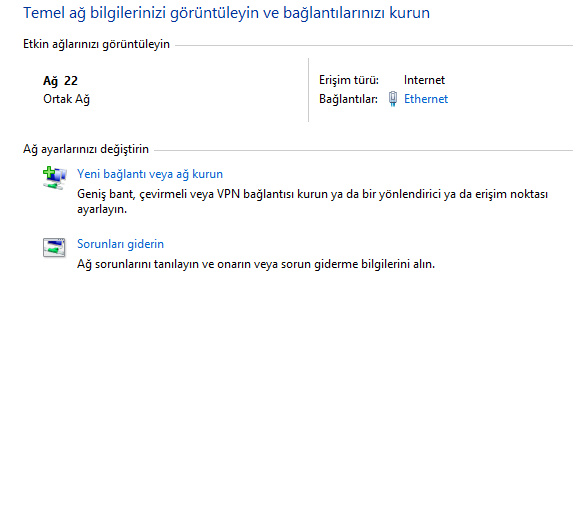Click the "Ağ ayarlarınızı değiştirin" section header

pyautogui.click(x=86, y=149)
